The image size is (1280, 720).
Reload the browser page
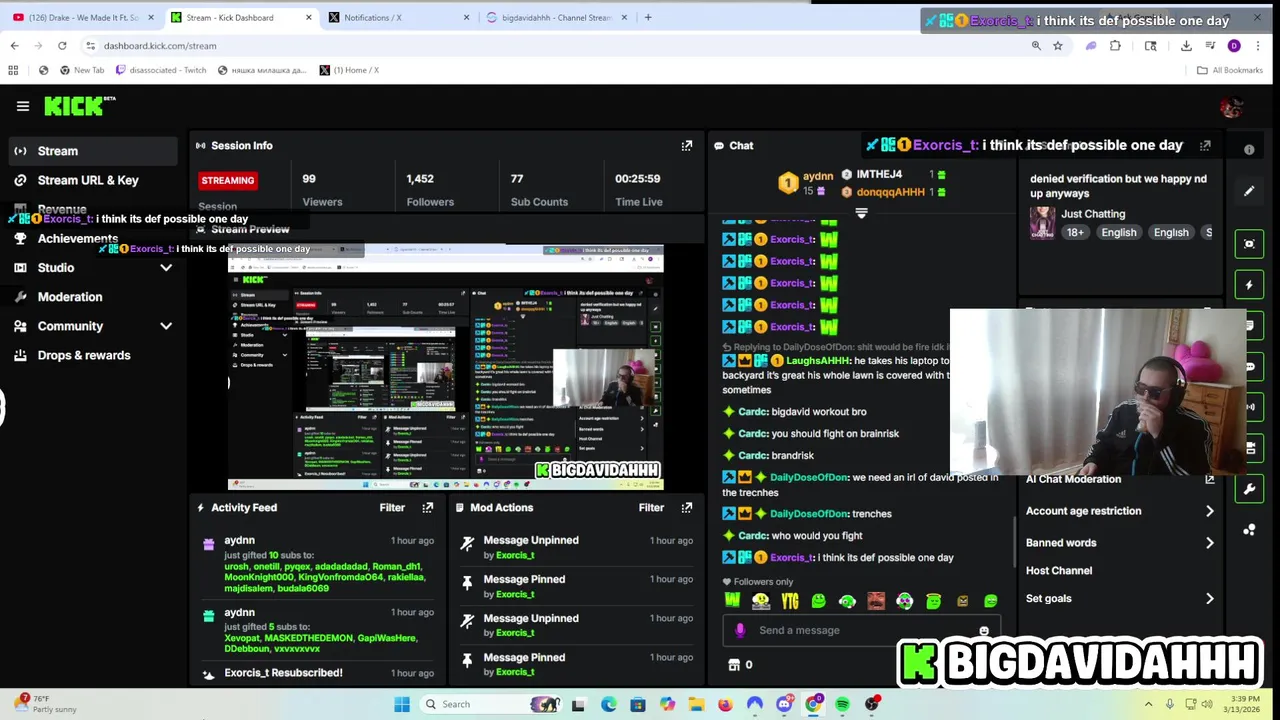(x=62, y=46)
